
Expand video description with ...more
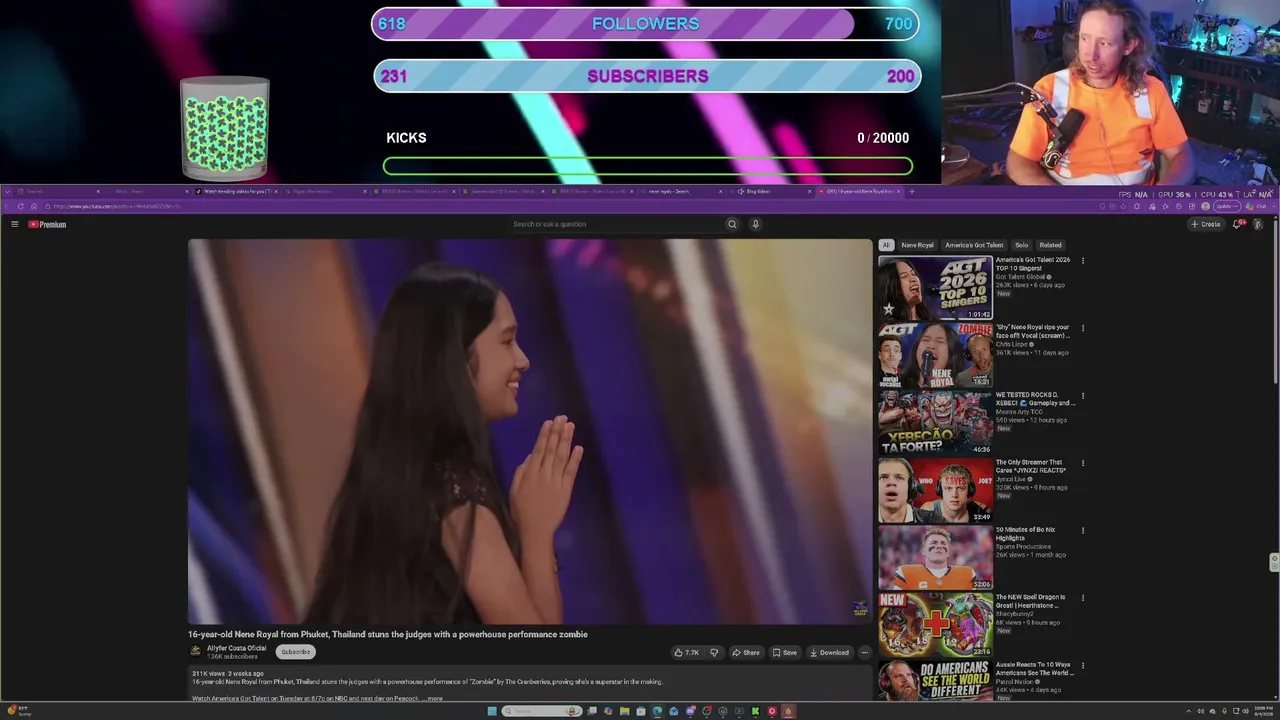click(x=433, y=698)
